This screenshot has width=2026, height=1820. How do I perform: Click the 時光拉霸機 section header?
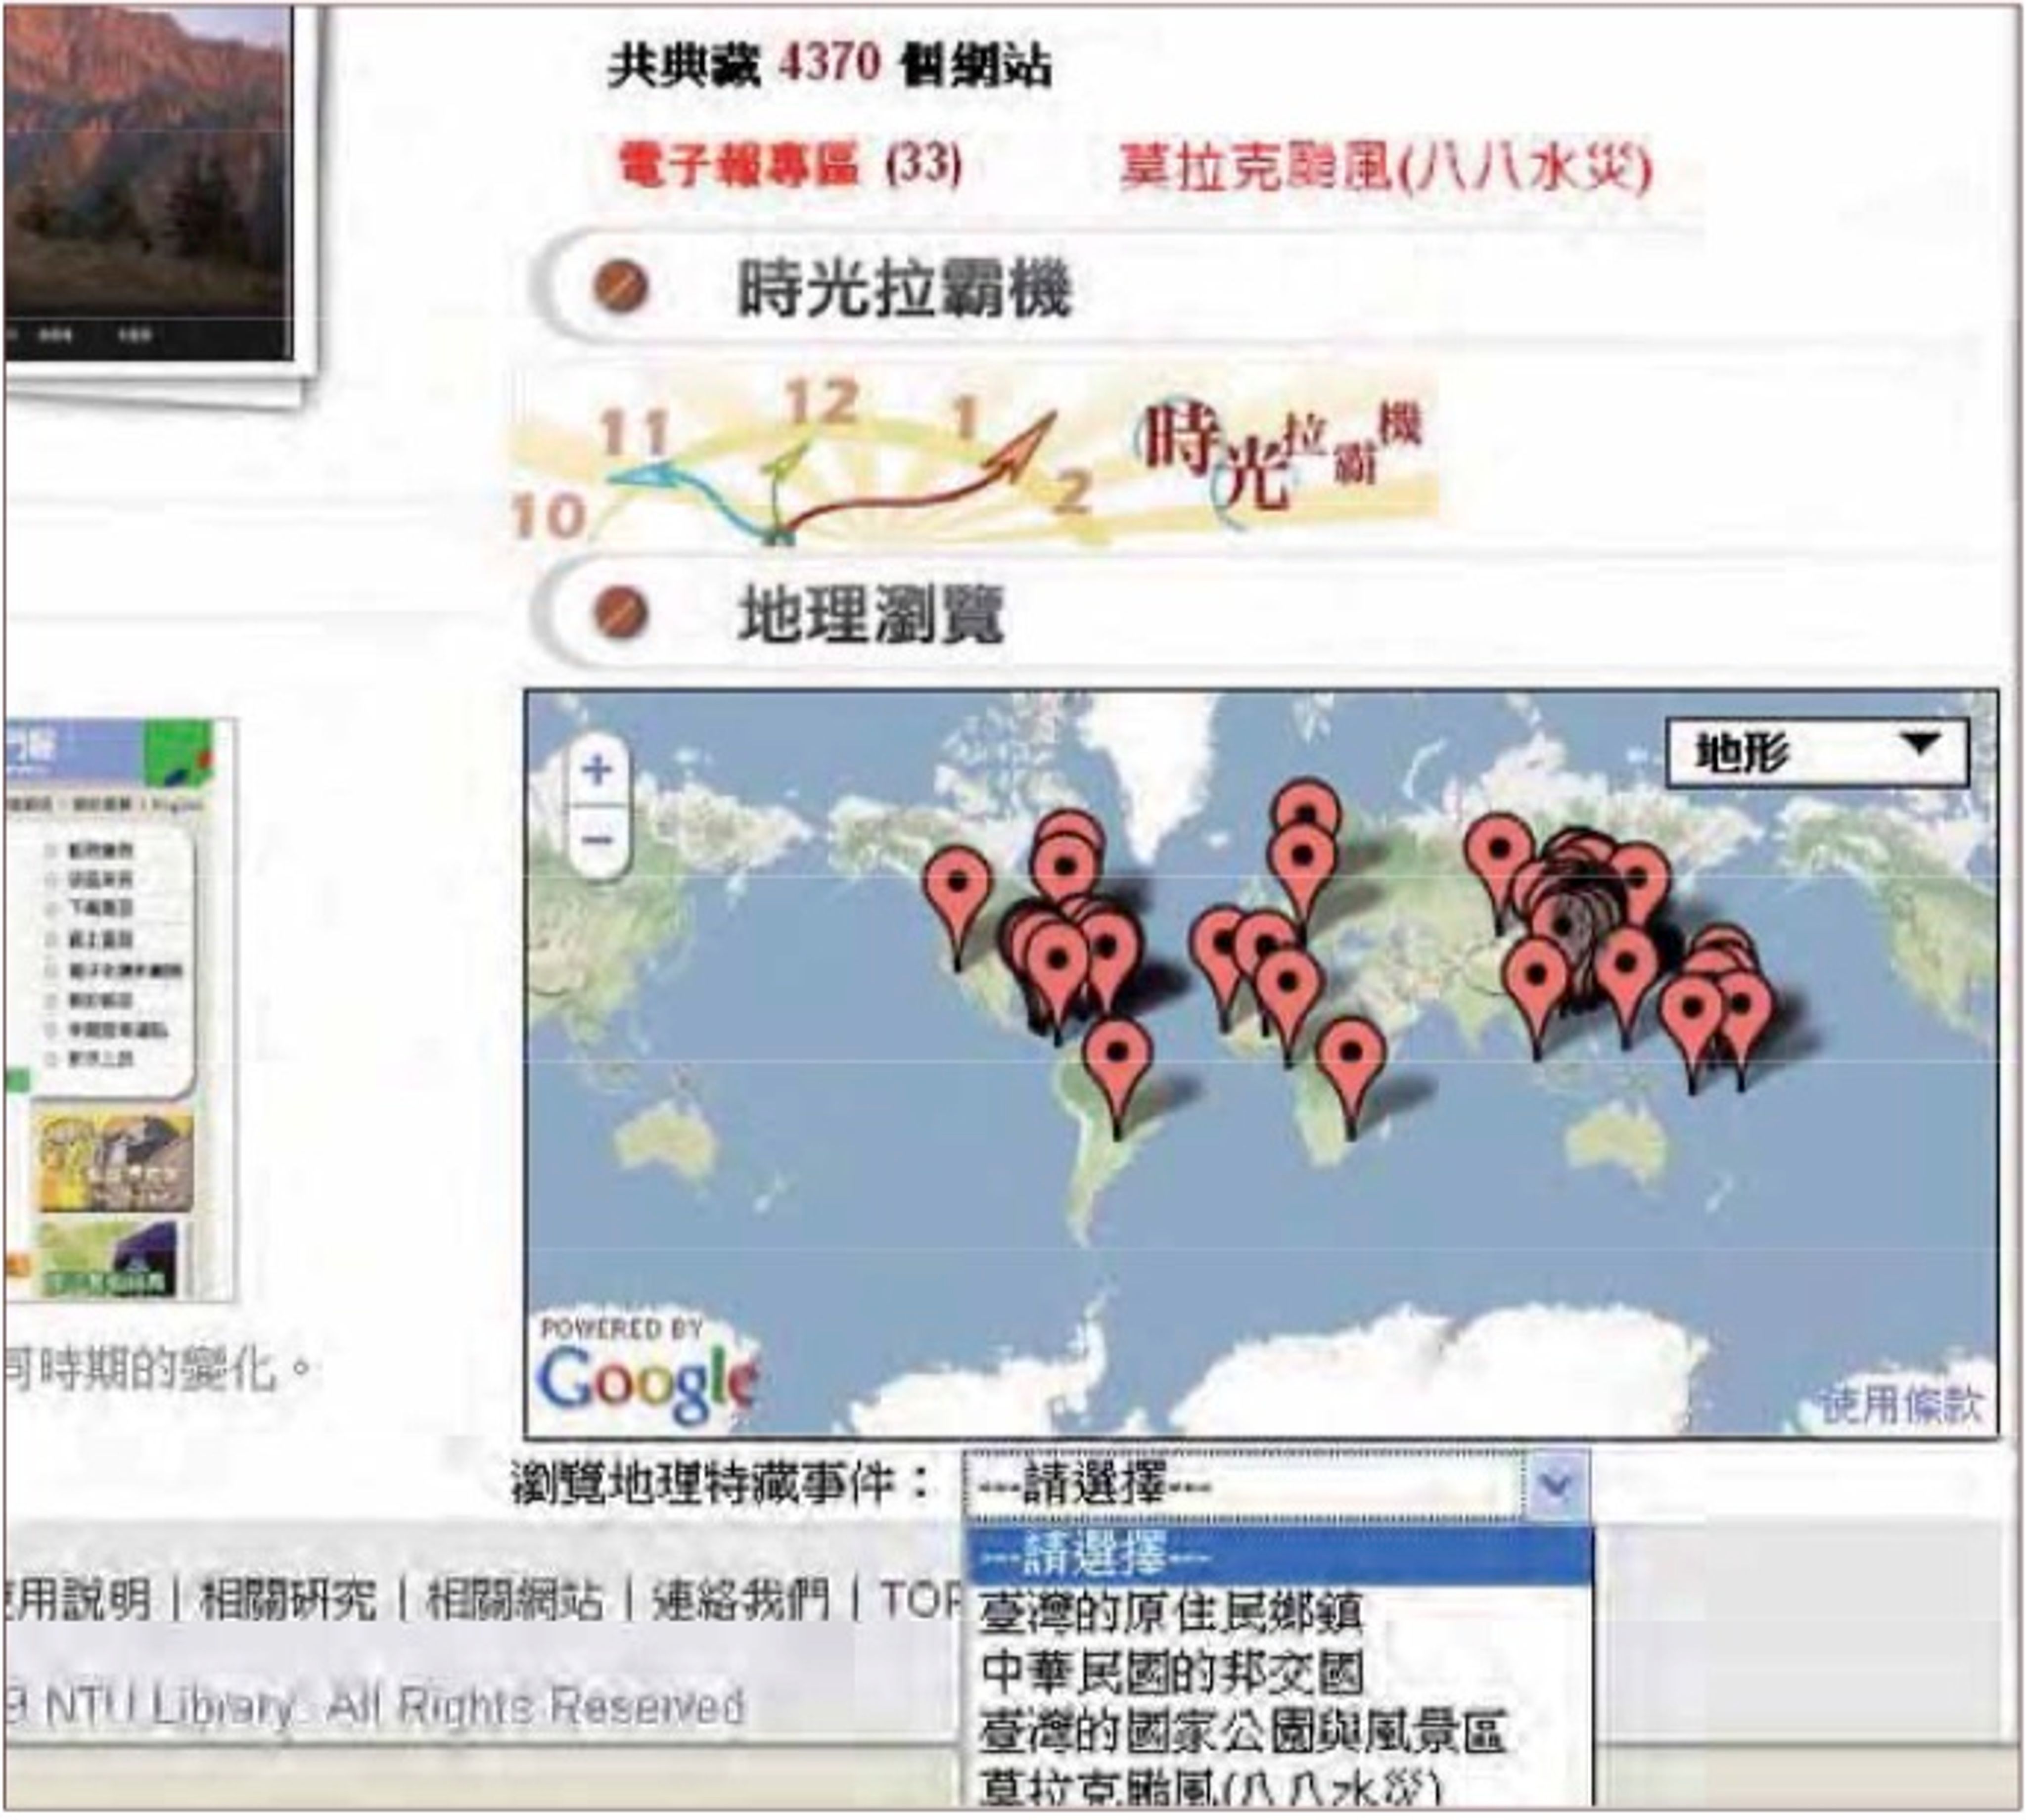pos(904,288)
